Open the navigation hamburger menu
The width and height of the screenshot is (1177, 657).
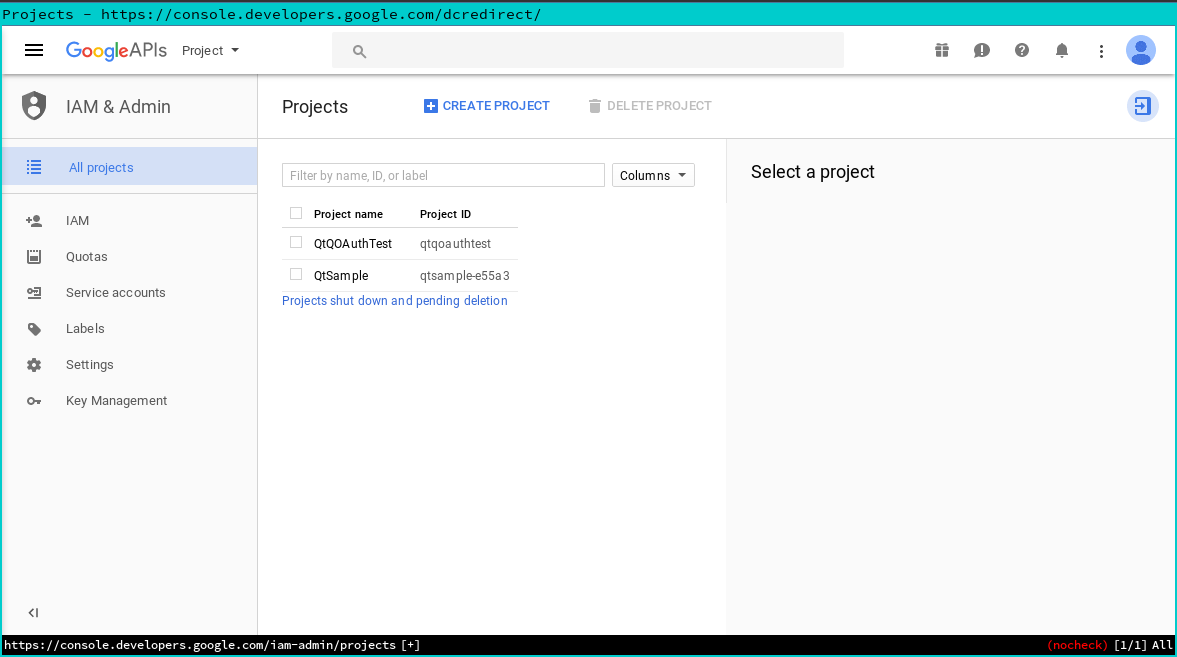(x=33, y=50)
